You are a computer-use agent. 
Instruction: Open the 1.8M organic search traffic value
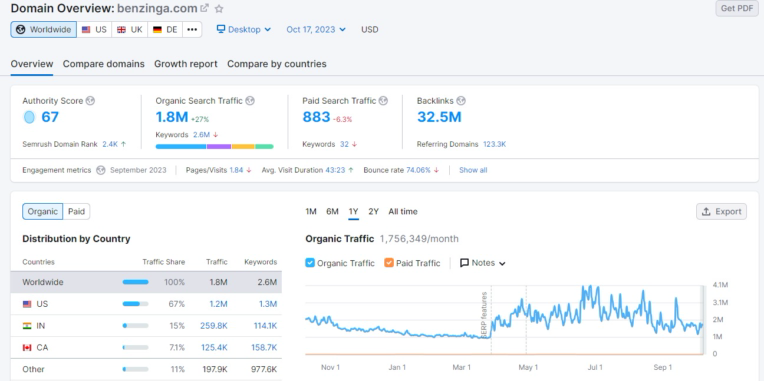point(172,117)
